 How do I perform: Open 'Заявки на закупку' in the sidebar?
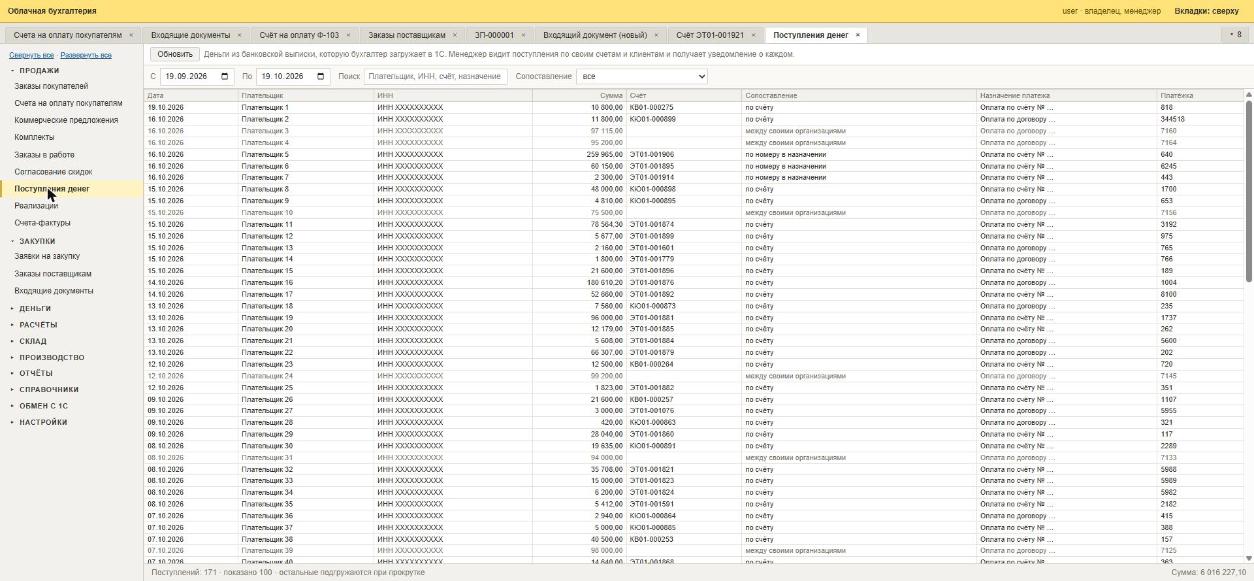click(47, 256)
